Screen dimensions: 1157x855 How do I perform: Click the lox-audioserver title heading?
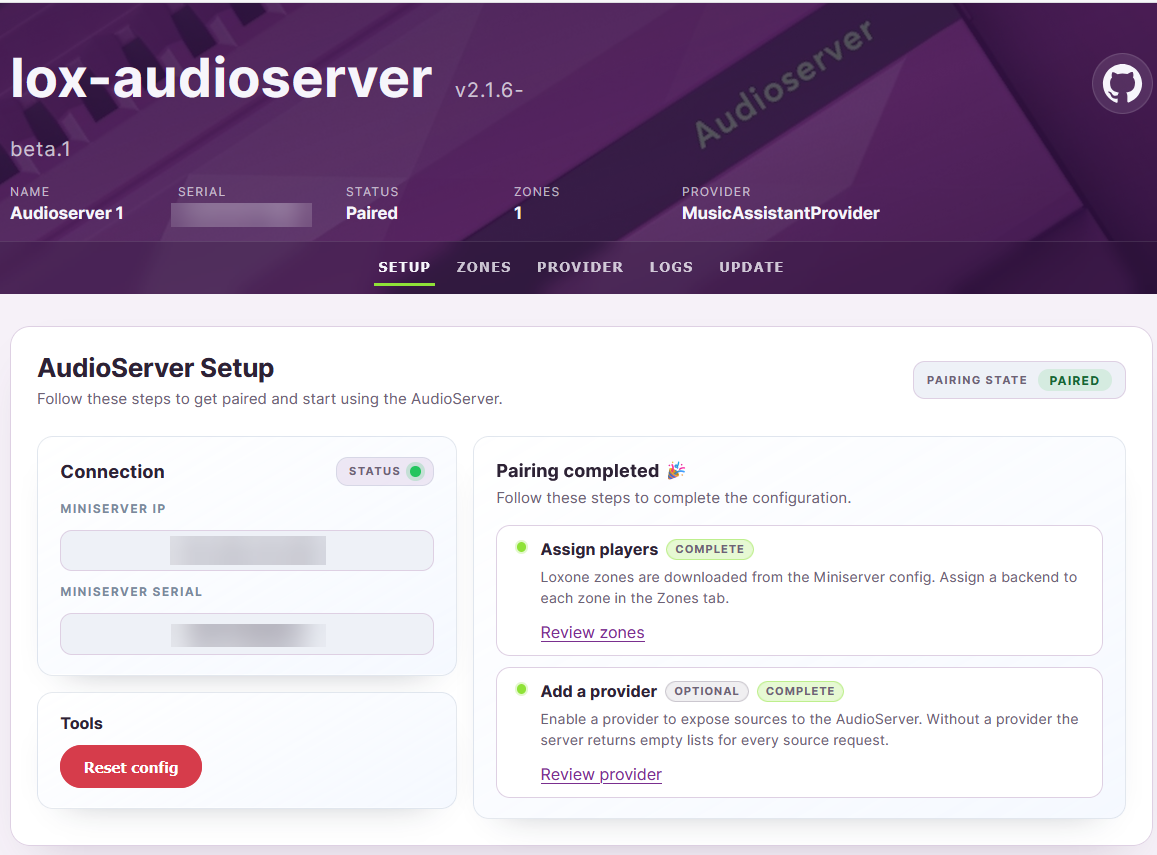(221, 78)
